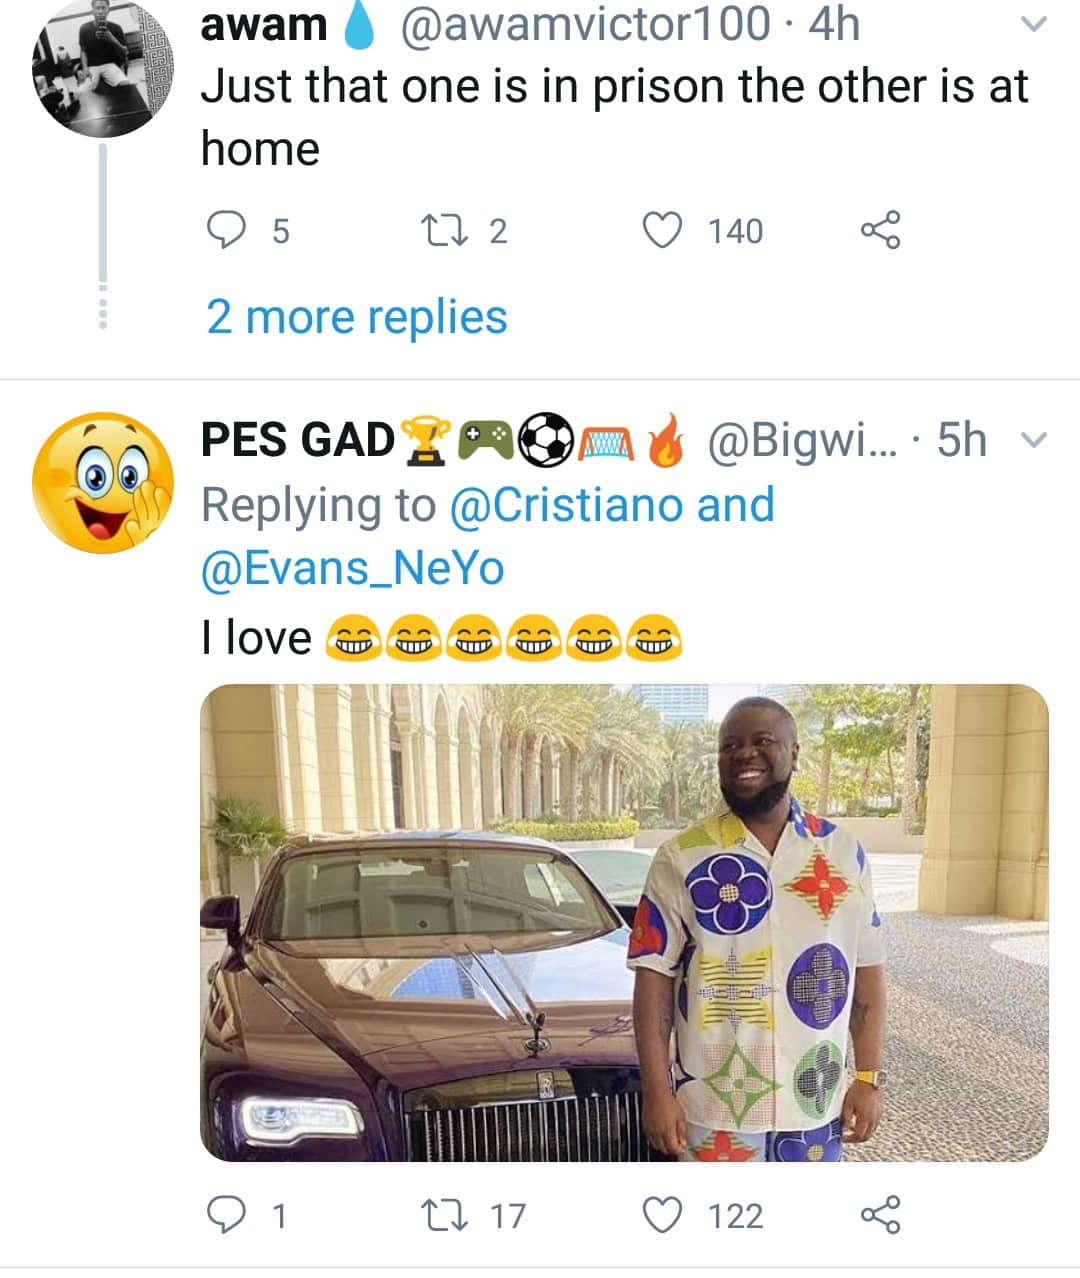Image resolution: width=1080 pixels, height=1278 pixels.
Task: Open PES GAD's emoji avatar
Action: (x=103, y=483)
